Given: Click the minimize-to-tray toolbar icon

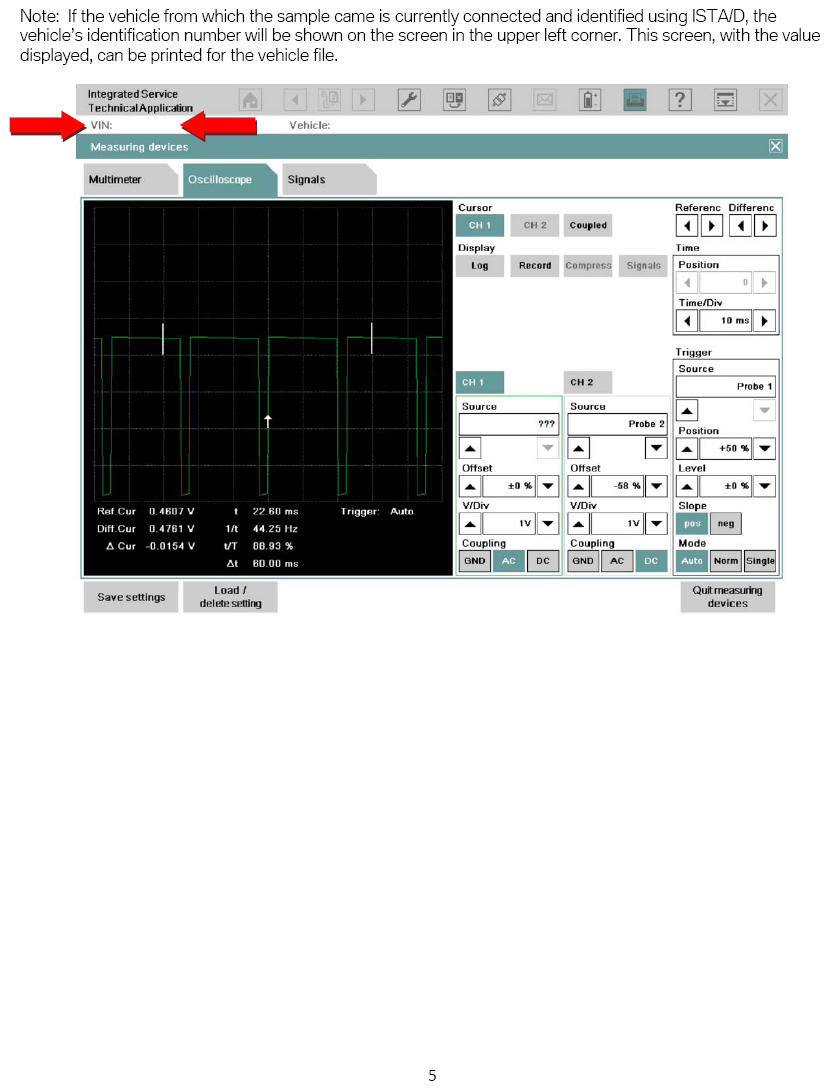Looking at the screenshot, I should (725, 100).
